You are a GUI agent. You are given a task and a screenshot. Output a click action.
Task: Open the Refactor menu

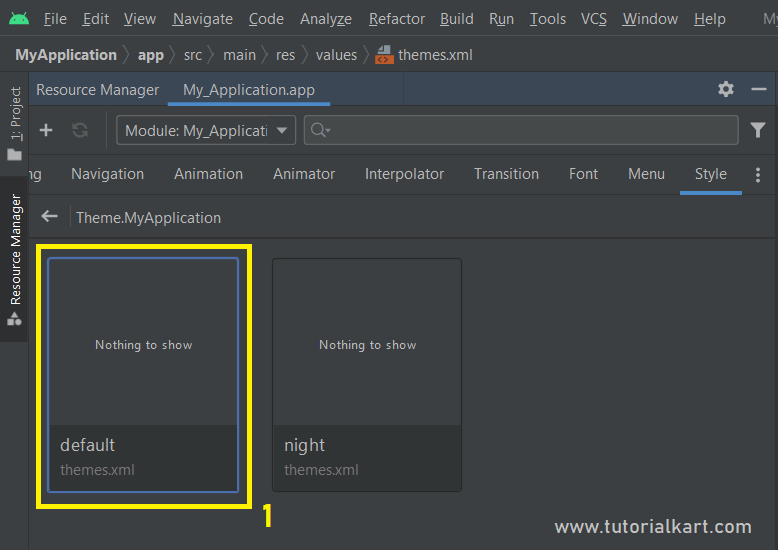coord(397,19)
